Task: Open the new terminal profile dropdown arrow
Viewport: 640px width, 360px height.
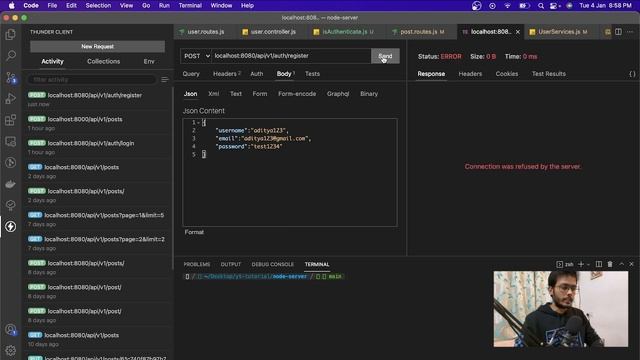Action: click(x=588, y=264)
